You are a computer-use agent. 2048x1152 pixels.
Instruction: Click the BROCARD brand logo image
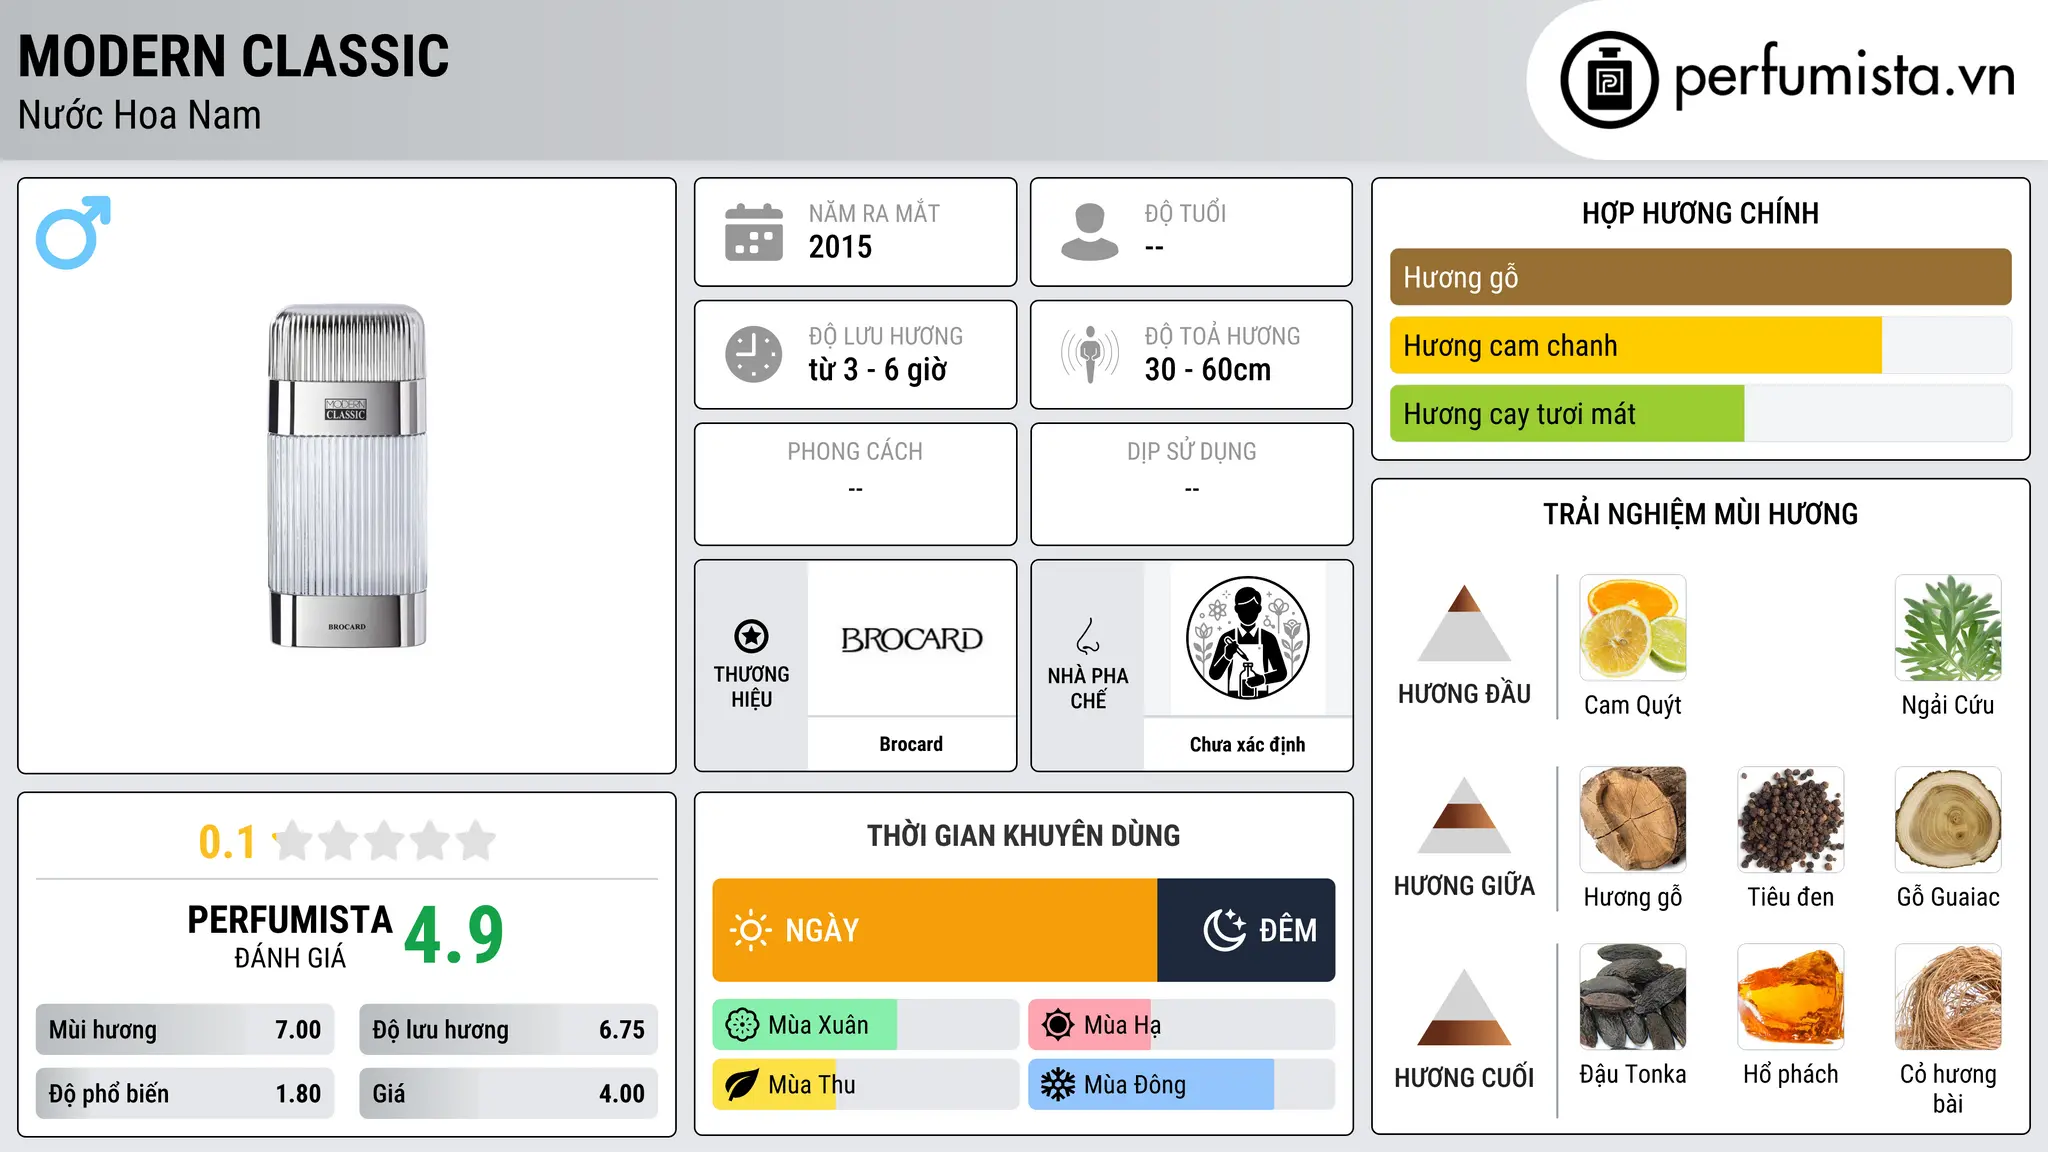[x=911, y=639]
